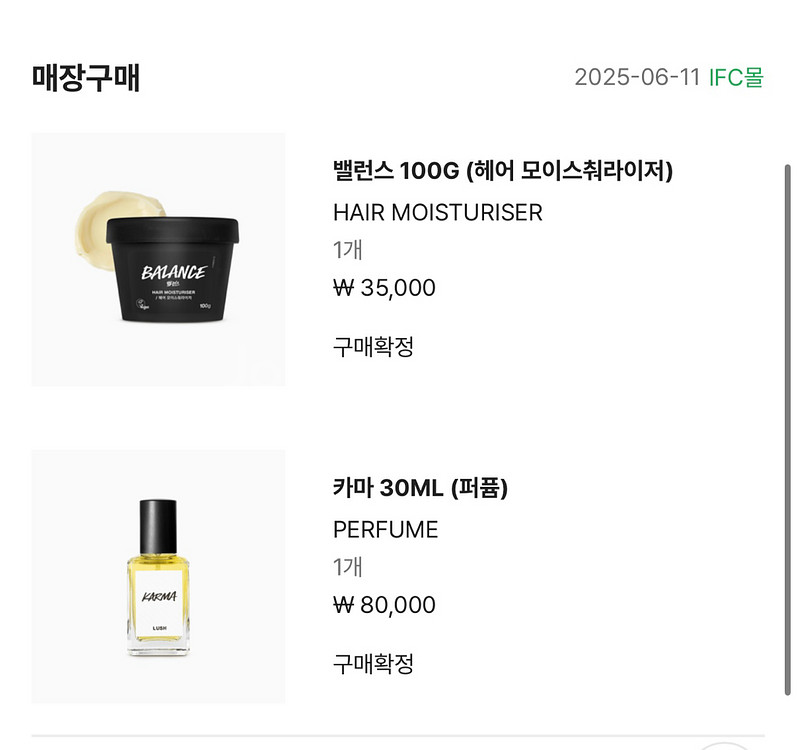Viewport: 797px width, 750px height.
Task: Click the 1개 quantity for Karma perfume
Action: pyautogui.click(x=347, y=567)
